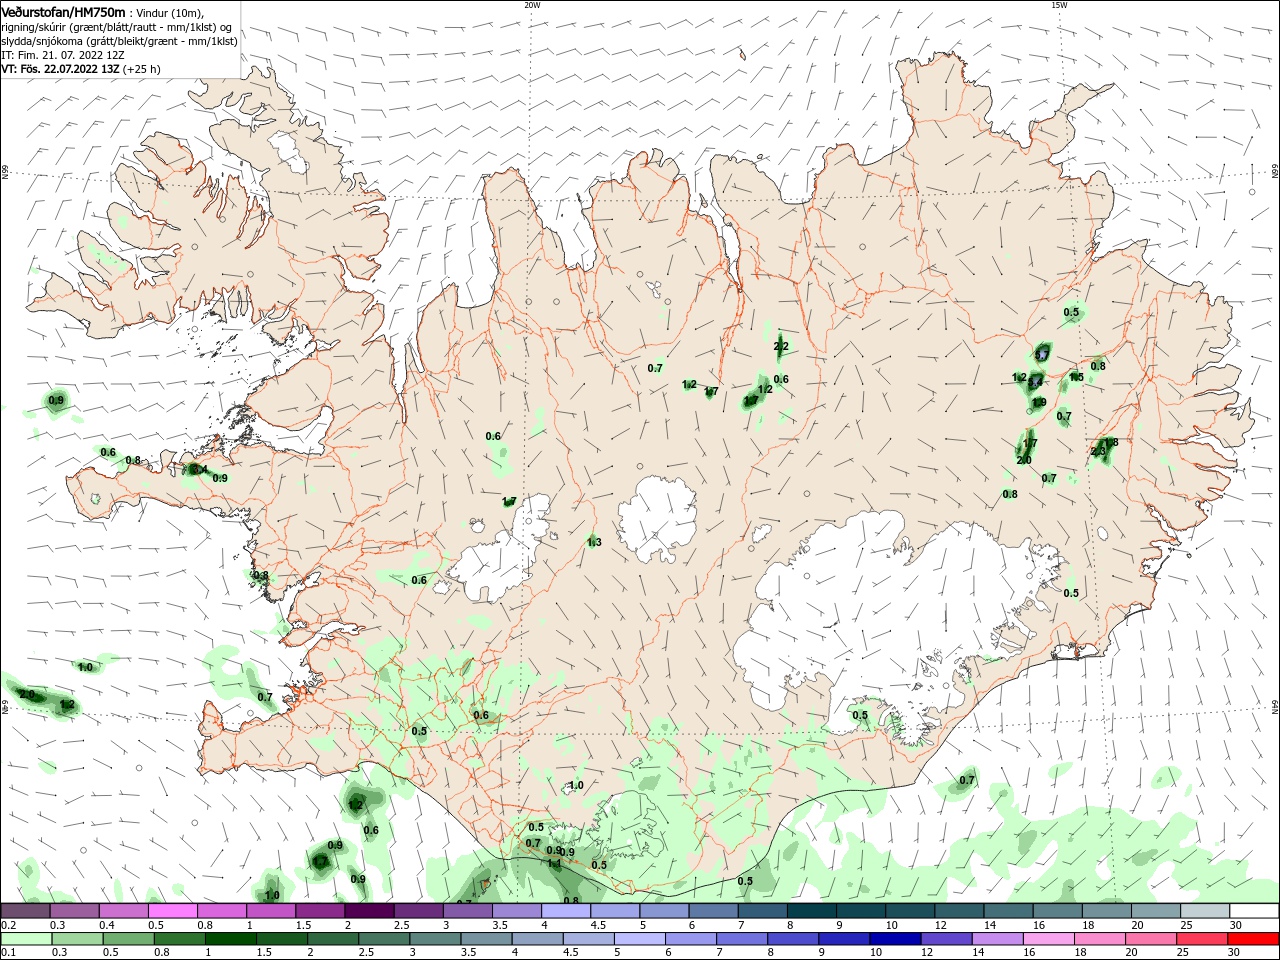The width and height of the screenshot is (1280, 960).
Task: Pick the lower-scale grey-green swatch at 3
Action: point(434,939)
